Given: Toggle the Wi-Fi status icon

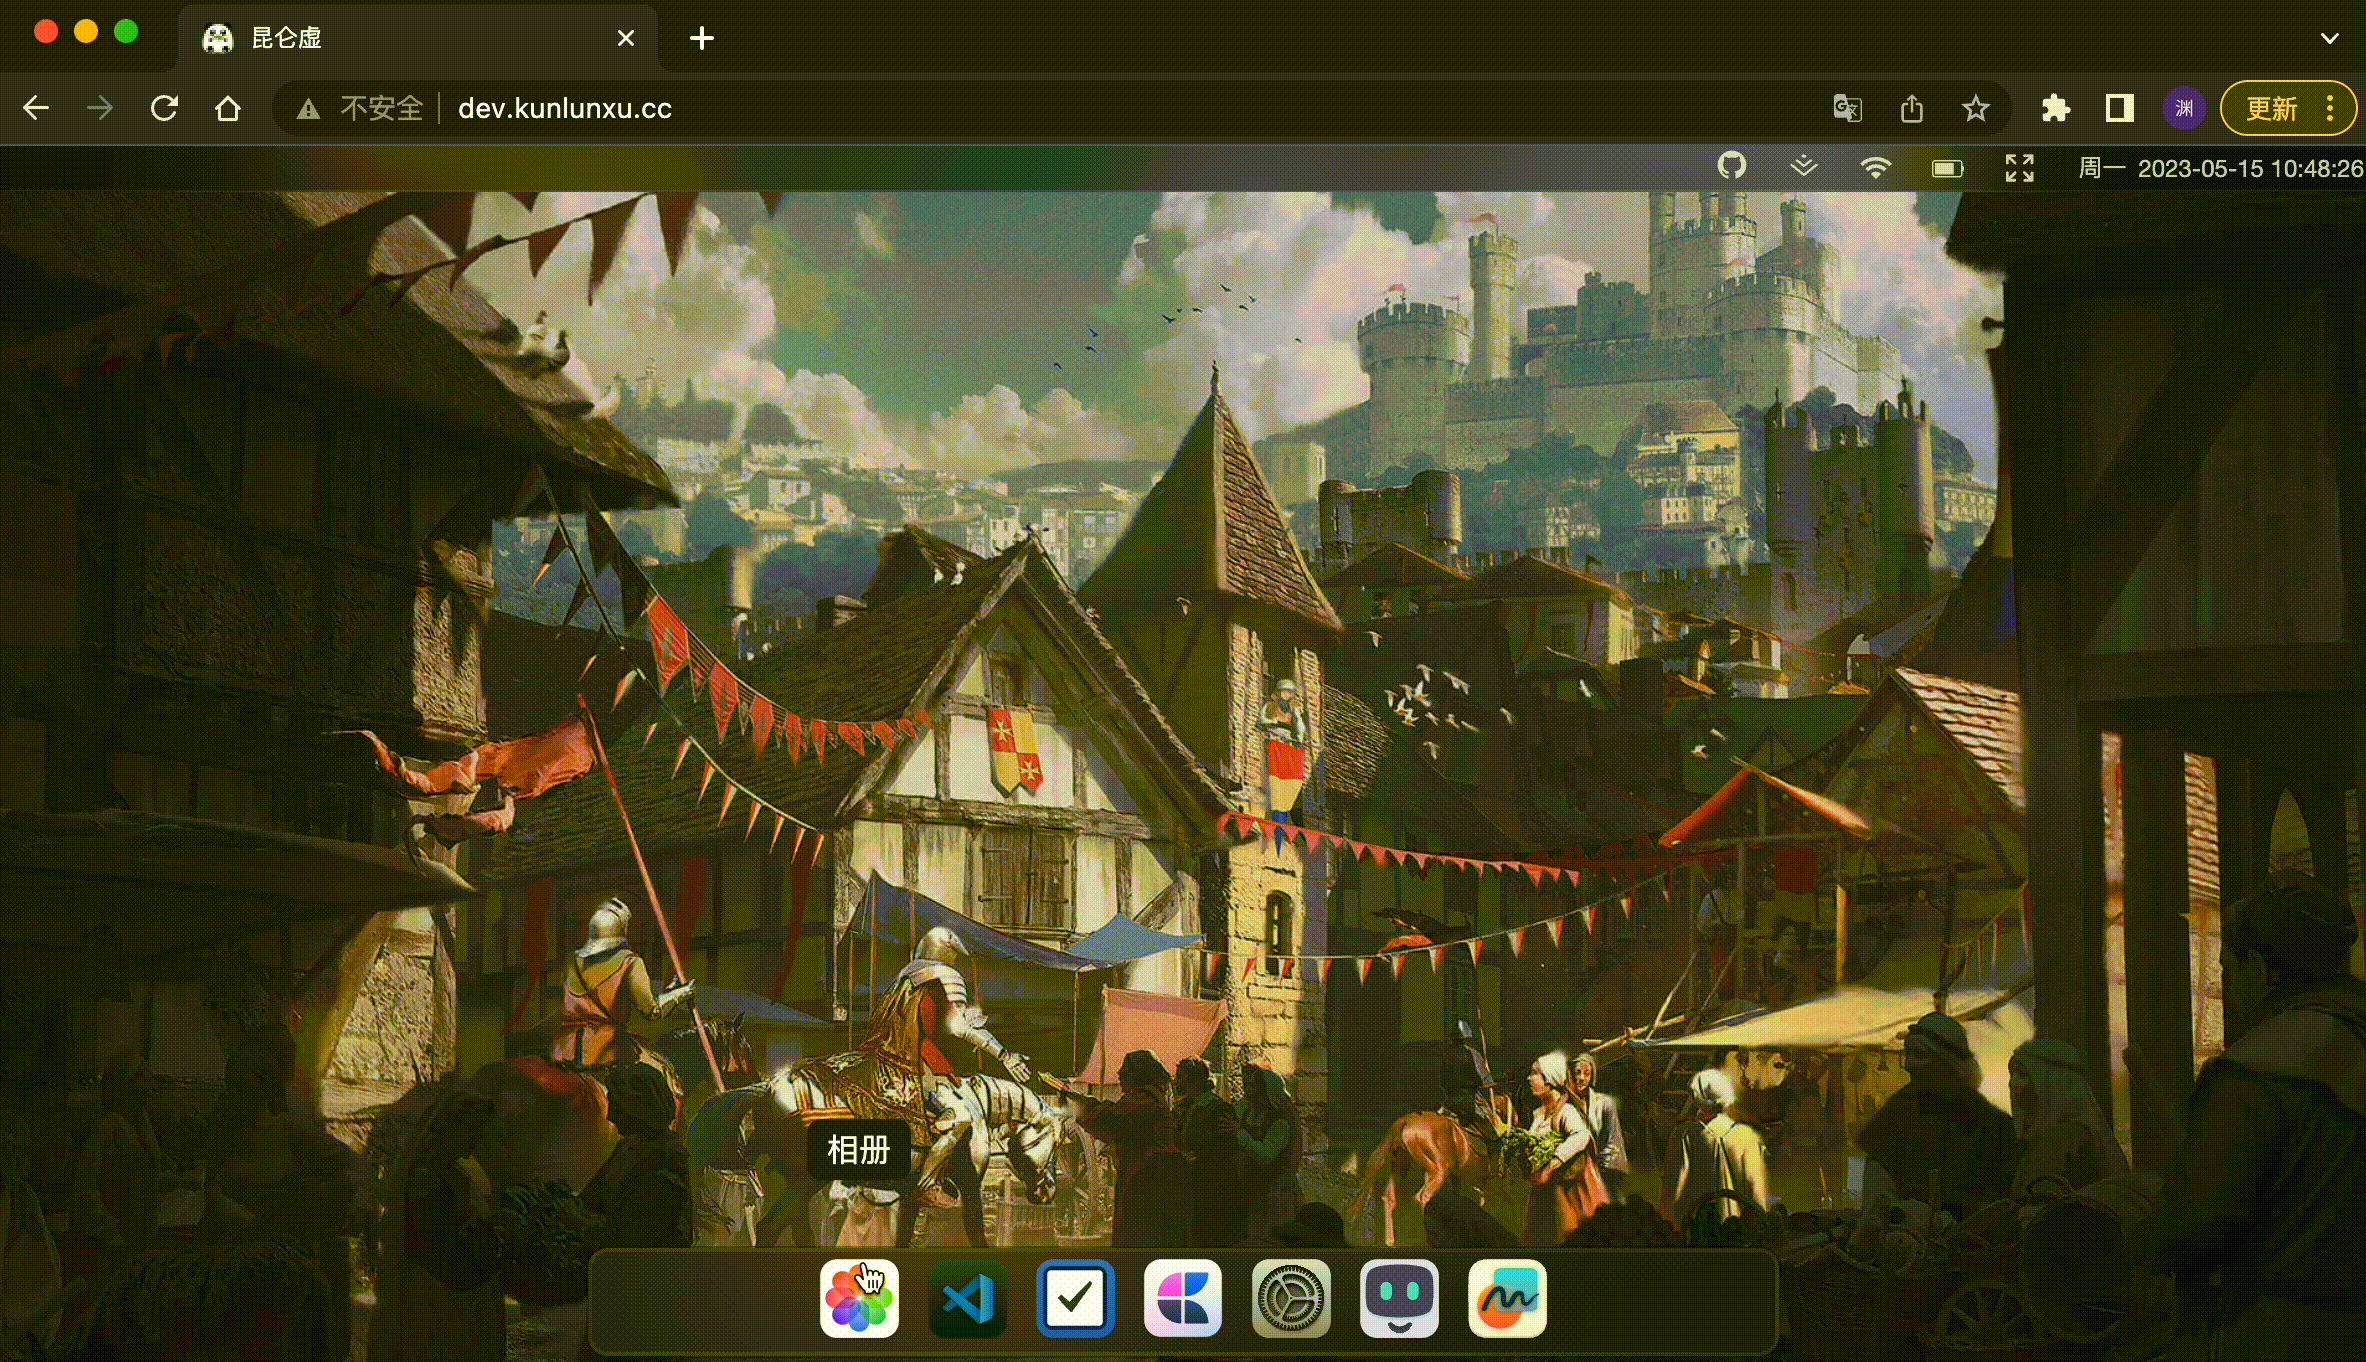Looking at the screenshot, I should (1875, 167).
